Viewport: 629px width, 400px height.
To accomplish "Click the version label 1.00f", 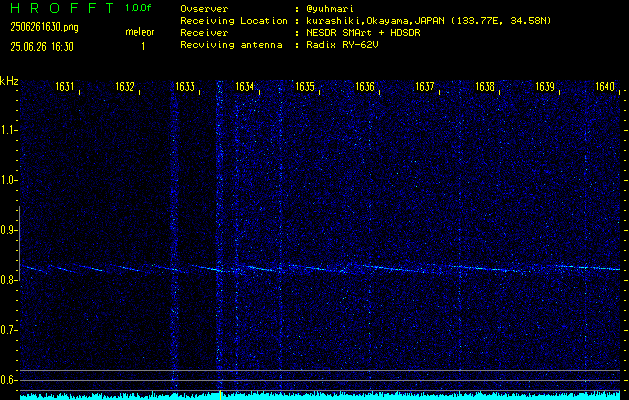I will click(138, 8).
